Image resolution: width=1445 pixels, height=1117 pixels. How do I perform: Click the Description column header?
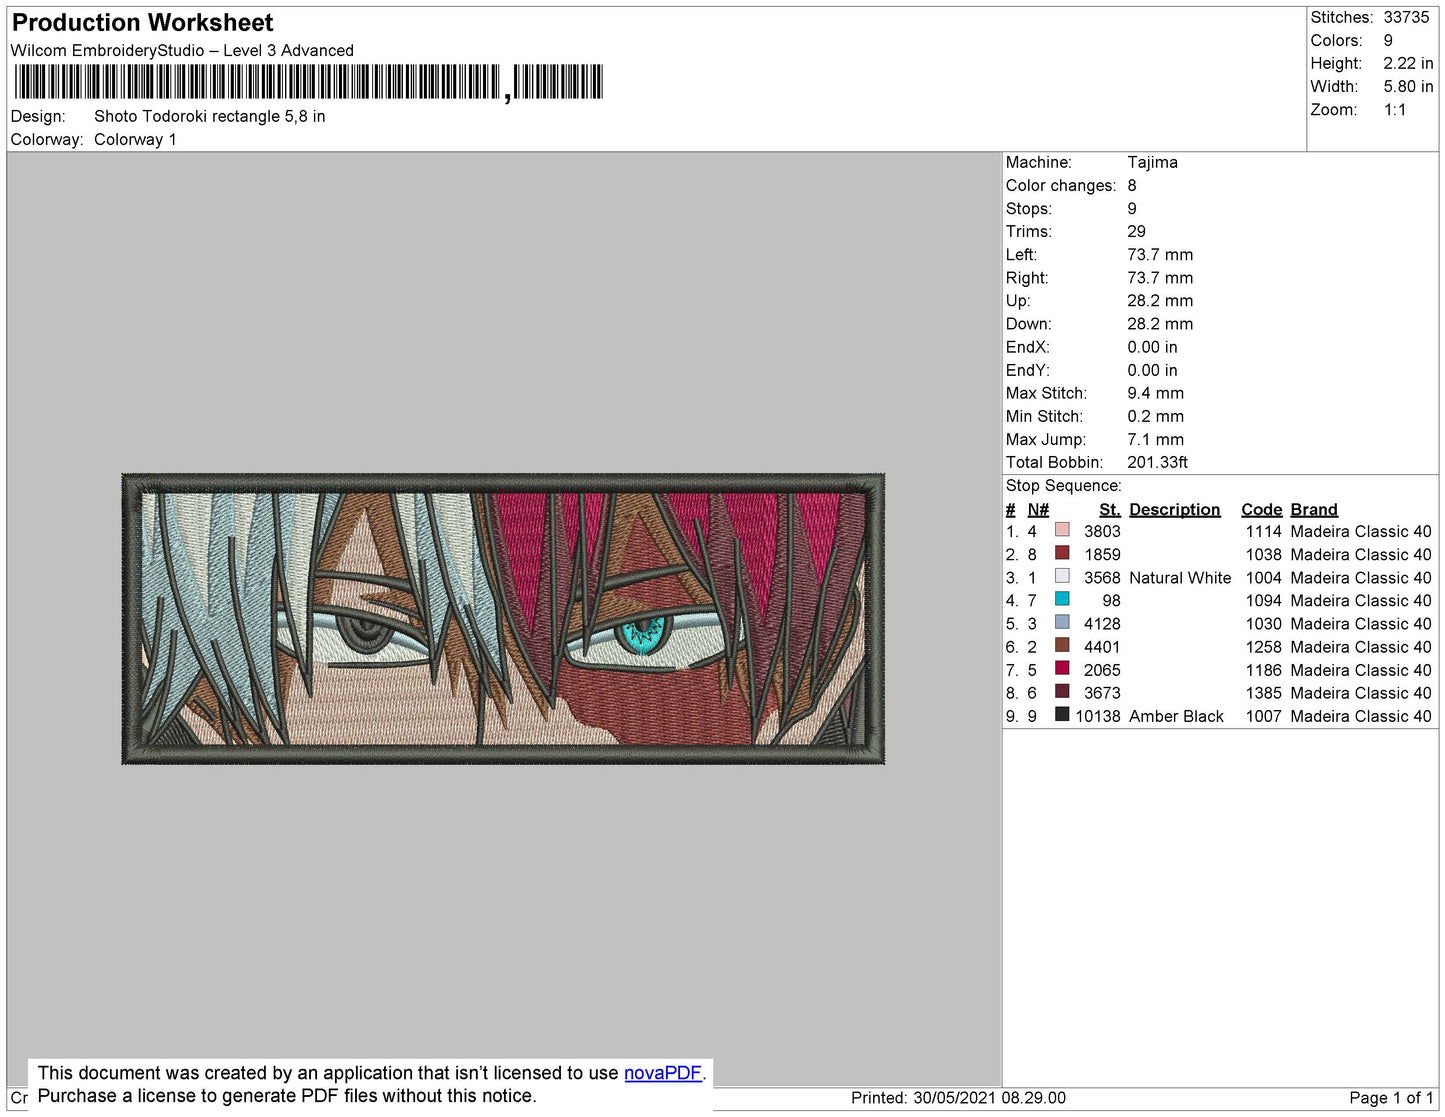(x=1174, y=509)
